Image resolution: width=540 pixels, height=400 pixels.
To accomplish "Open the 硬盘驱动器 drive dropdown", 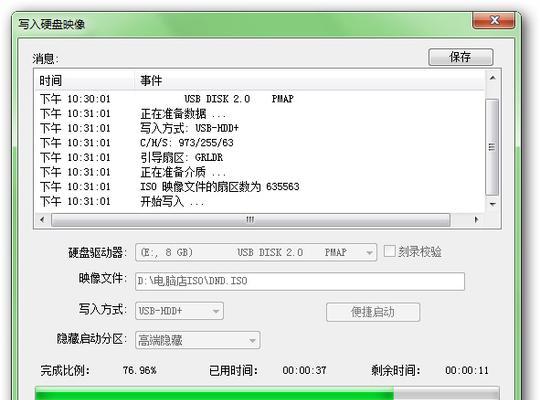I will 256,252.
